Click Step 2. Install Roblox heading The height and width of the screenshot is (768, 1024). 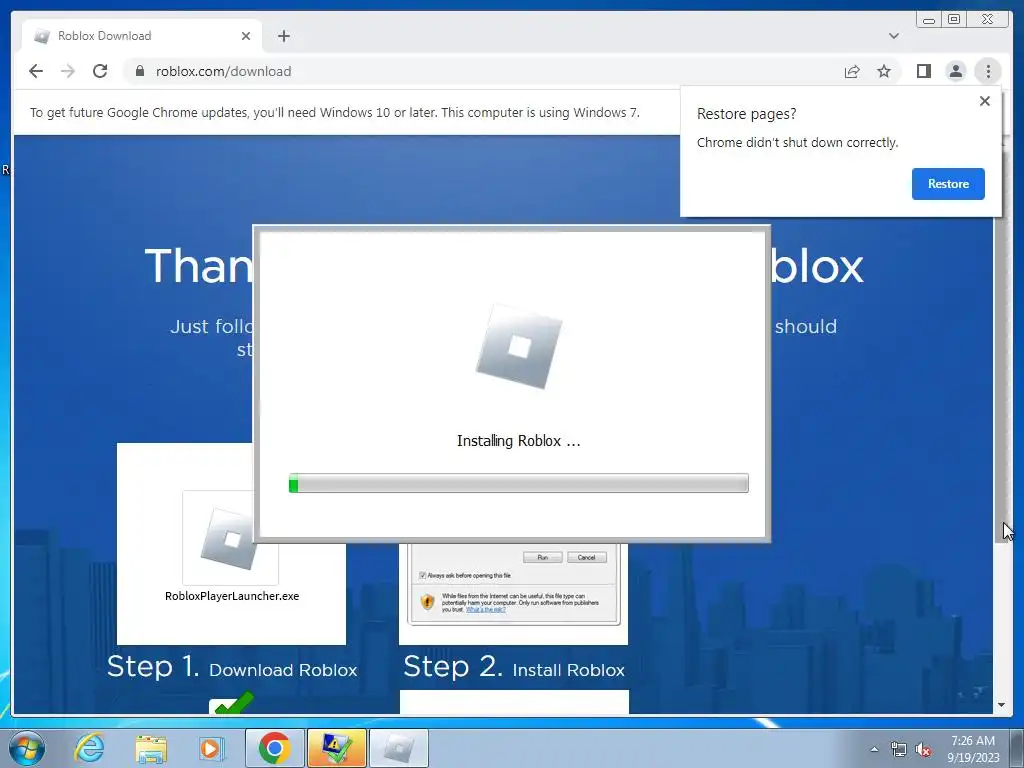click(x=514, y=667)
